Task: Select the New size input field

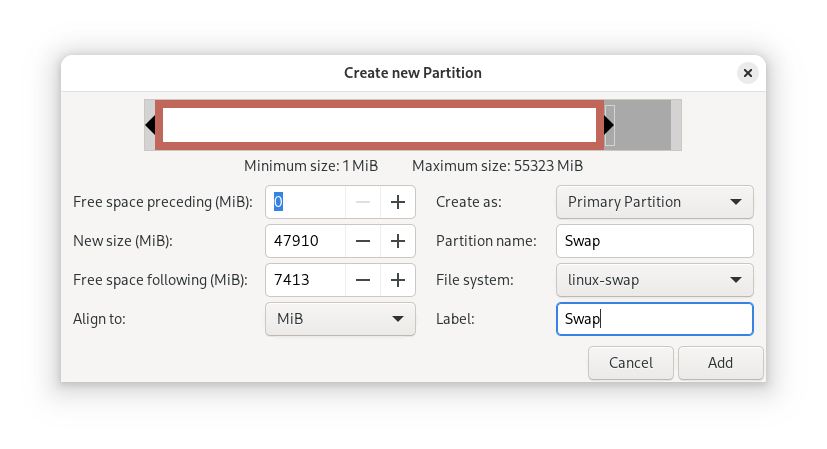Action: pyautogui.click(x=306, y=241)
